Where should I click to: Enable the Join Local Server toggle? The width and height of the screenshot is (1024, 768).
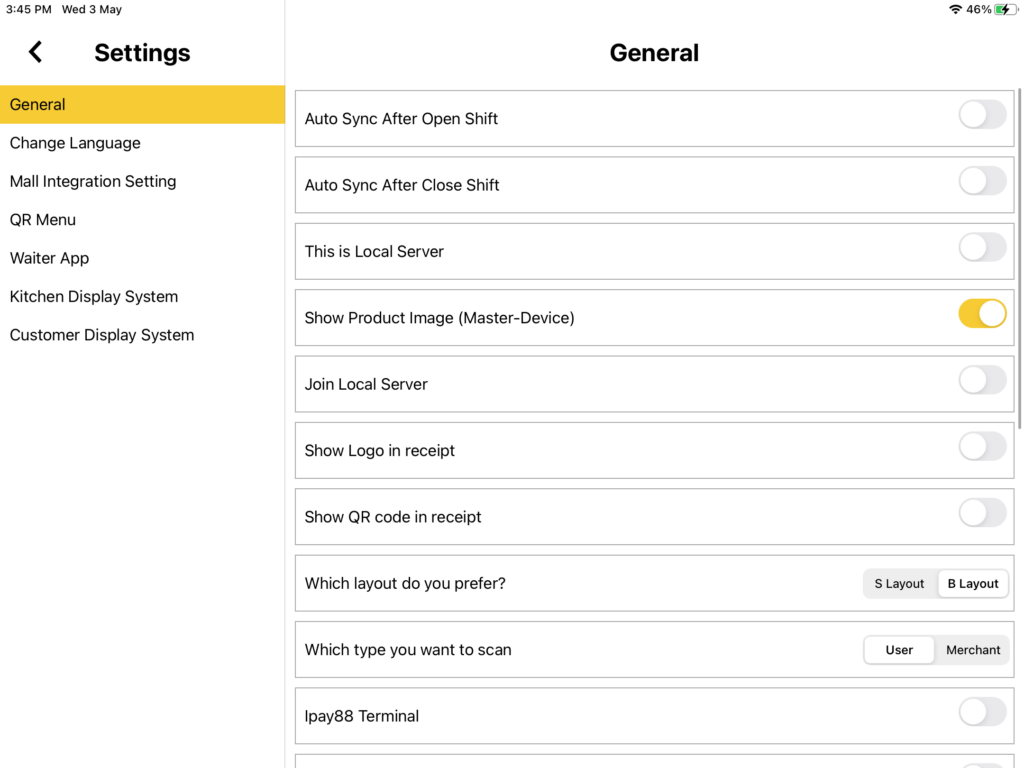pyautogui.click(x=982, y=380)
